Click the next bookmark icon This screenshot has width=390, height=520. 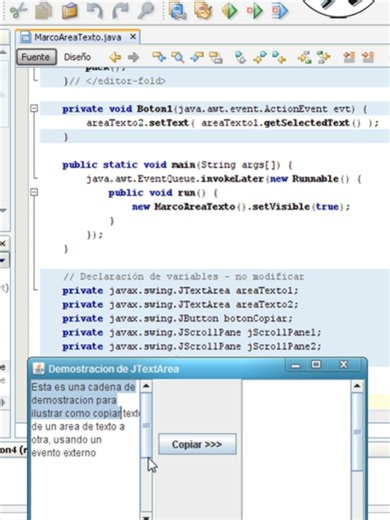pyautogui.click(x=279, y=57)
